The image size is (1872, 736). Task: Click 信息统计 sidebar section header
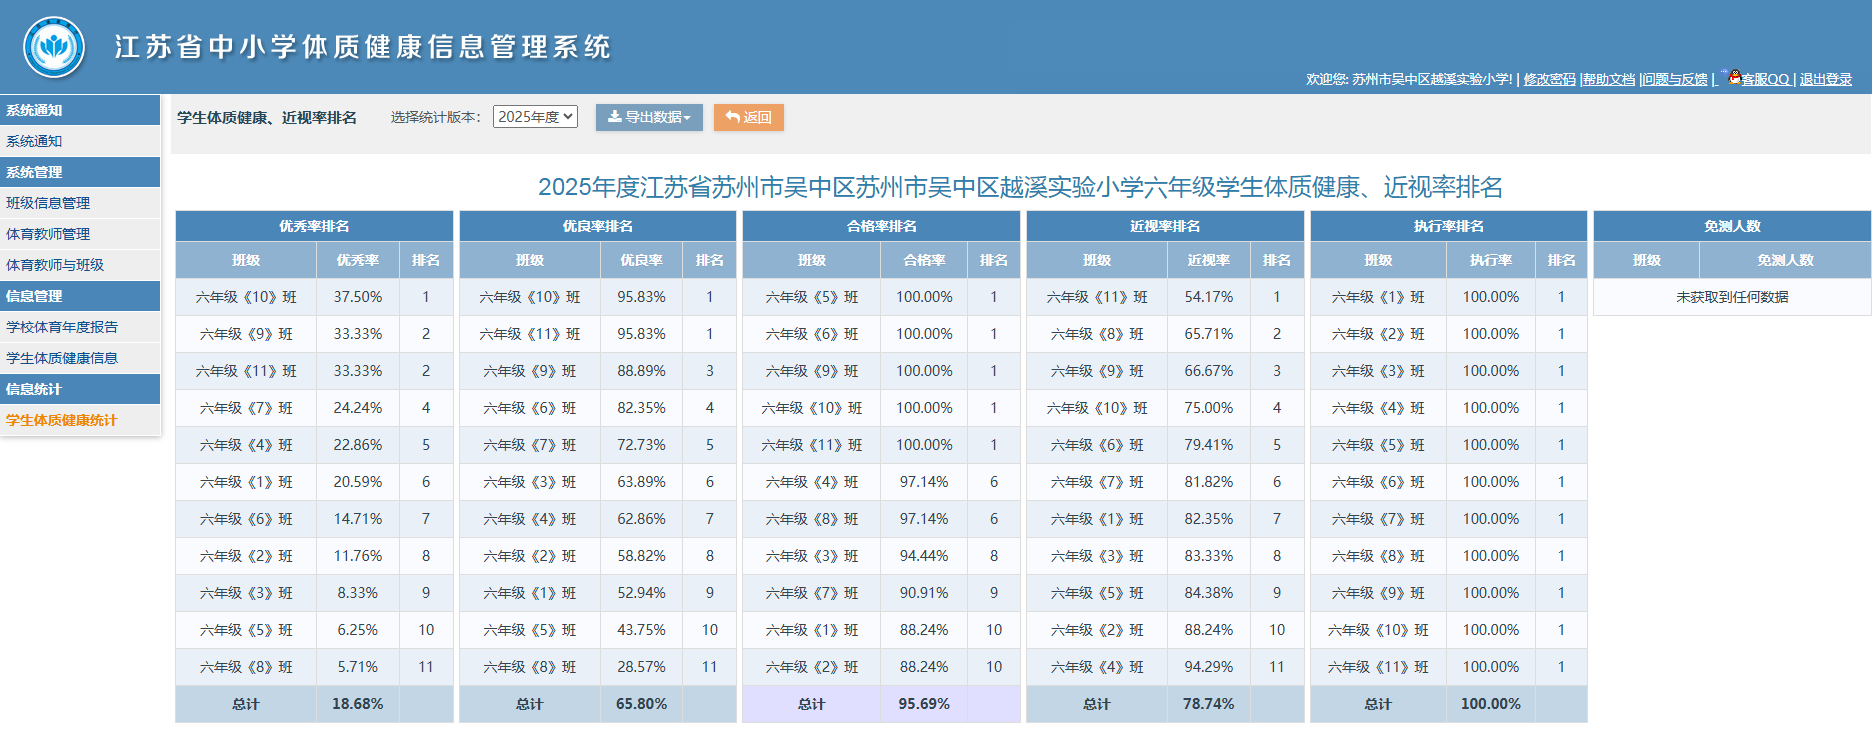click(80, 389)
